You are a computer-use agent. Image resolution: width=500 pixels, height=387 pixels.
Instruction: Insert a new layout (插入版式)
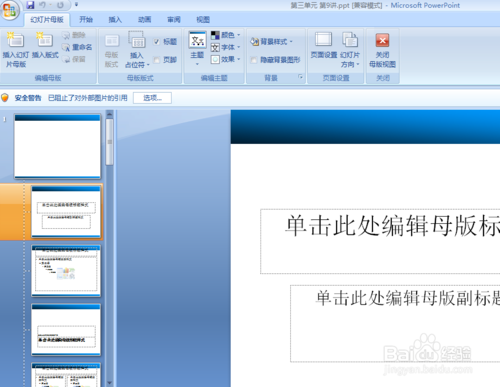(45, 45)
